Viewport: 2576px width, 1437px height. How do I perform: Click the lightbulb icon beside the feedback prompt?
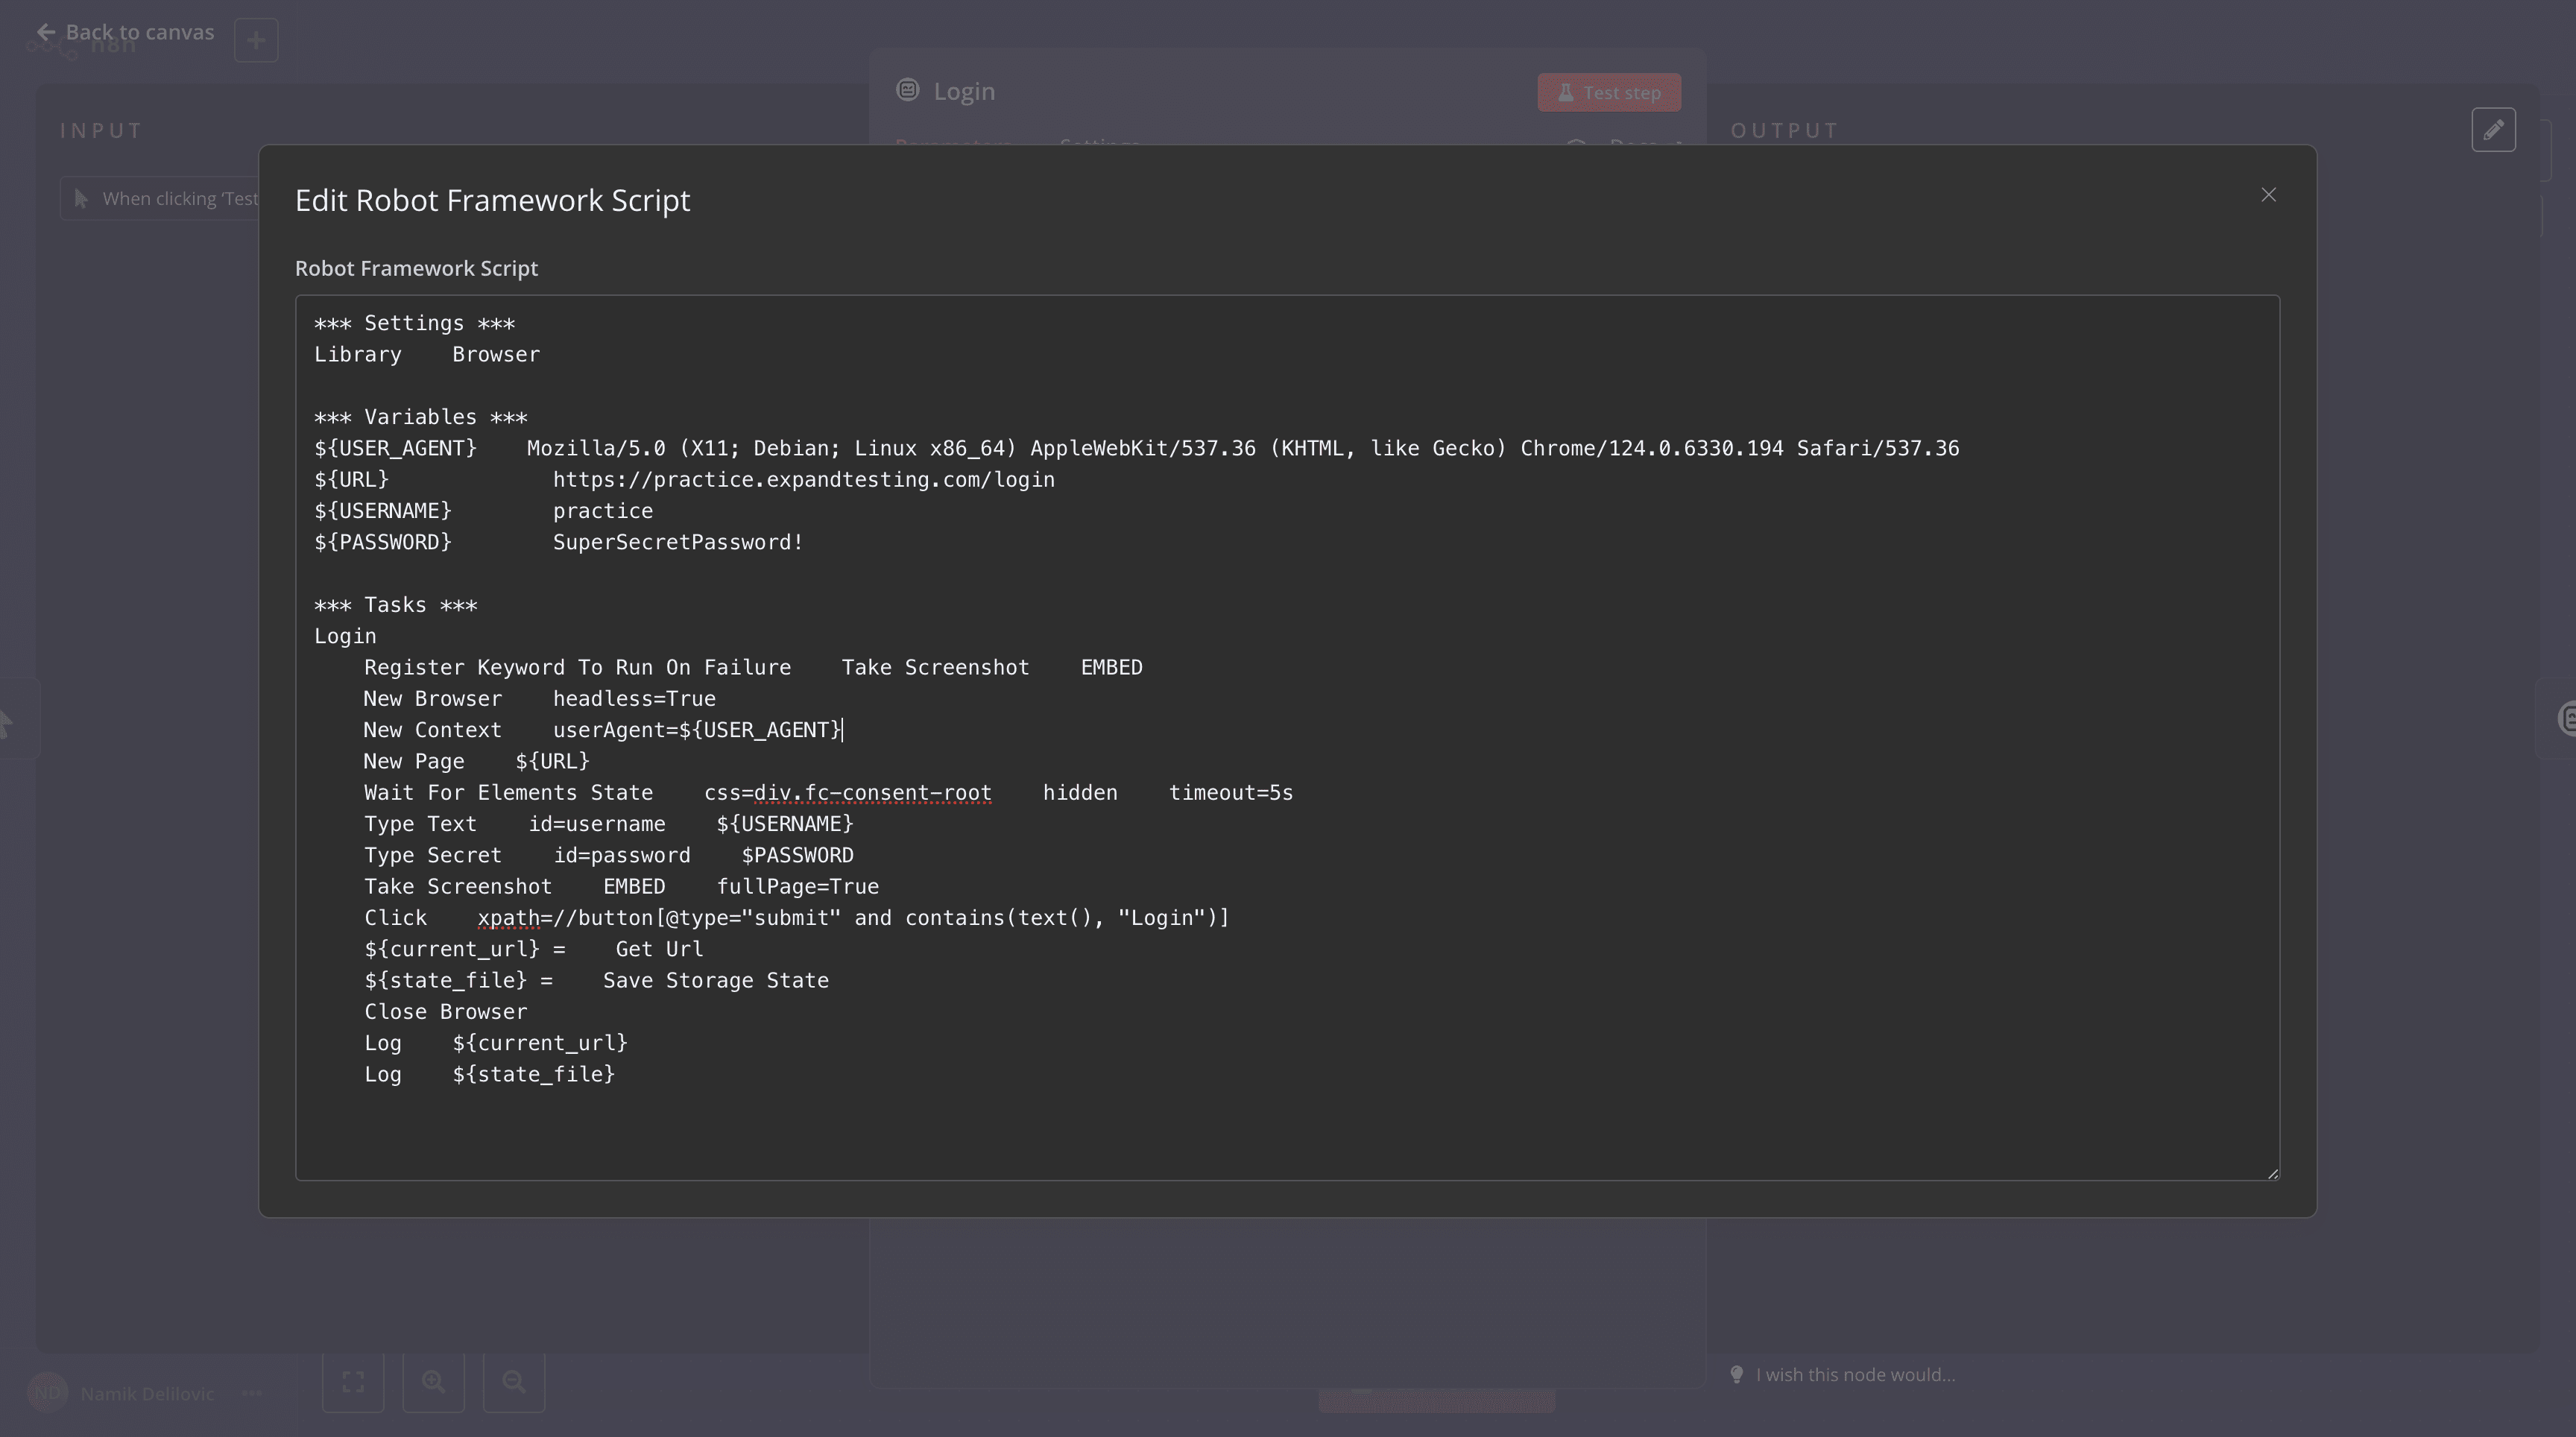tap(1737, 1374)
